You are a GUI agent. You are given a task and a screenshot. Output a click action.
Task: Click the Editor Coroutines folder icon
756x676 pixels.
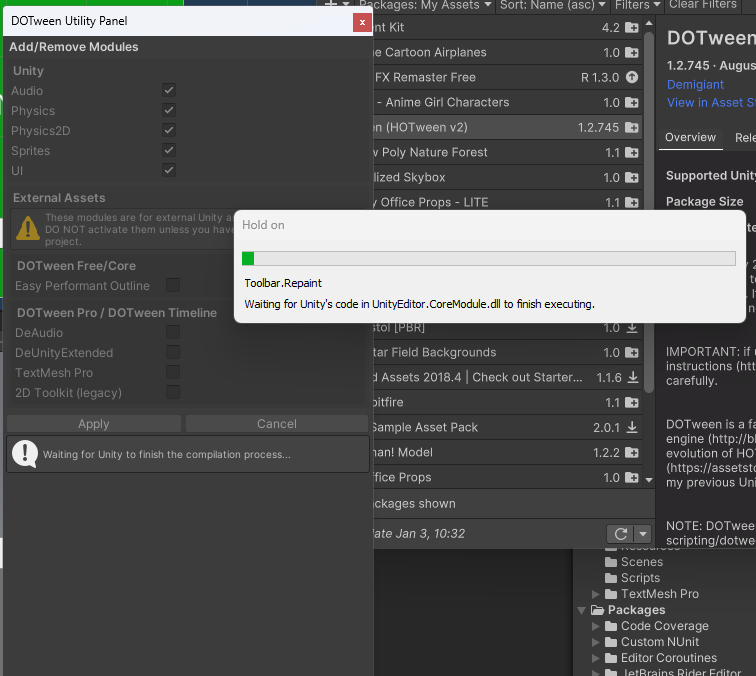point(611,658)
